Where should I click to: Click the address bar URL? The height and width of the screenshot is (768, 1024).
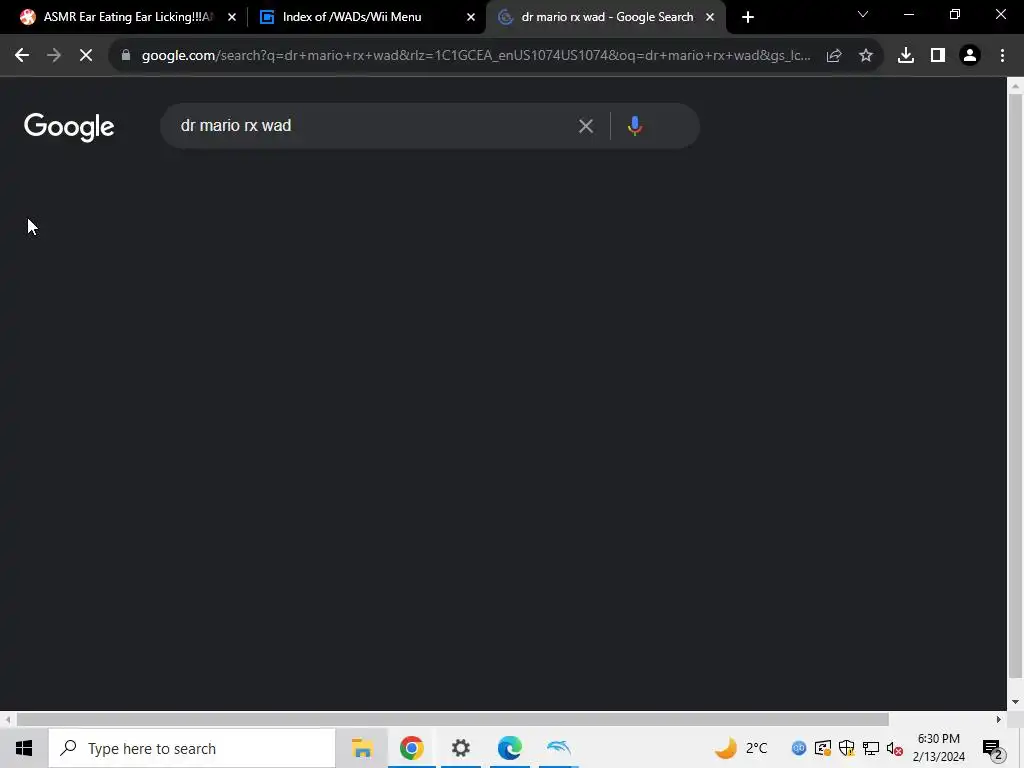(476, 56)
